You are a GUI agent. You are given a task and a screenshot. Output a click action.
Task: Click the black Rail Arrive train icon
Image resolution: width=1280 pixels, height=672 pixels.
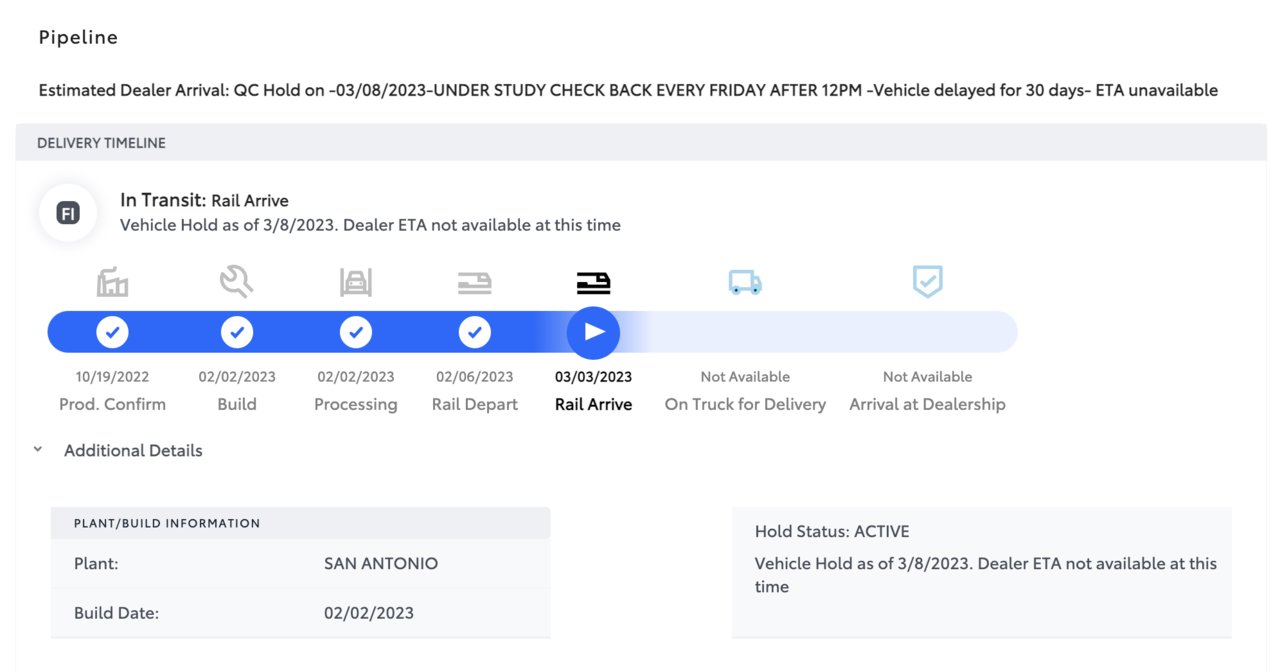click(x=594, y=284)
